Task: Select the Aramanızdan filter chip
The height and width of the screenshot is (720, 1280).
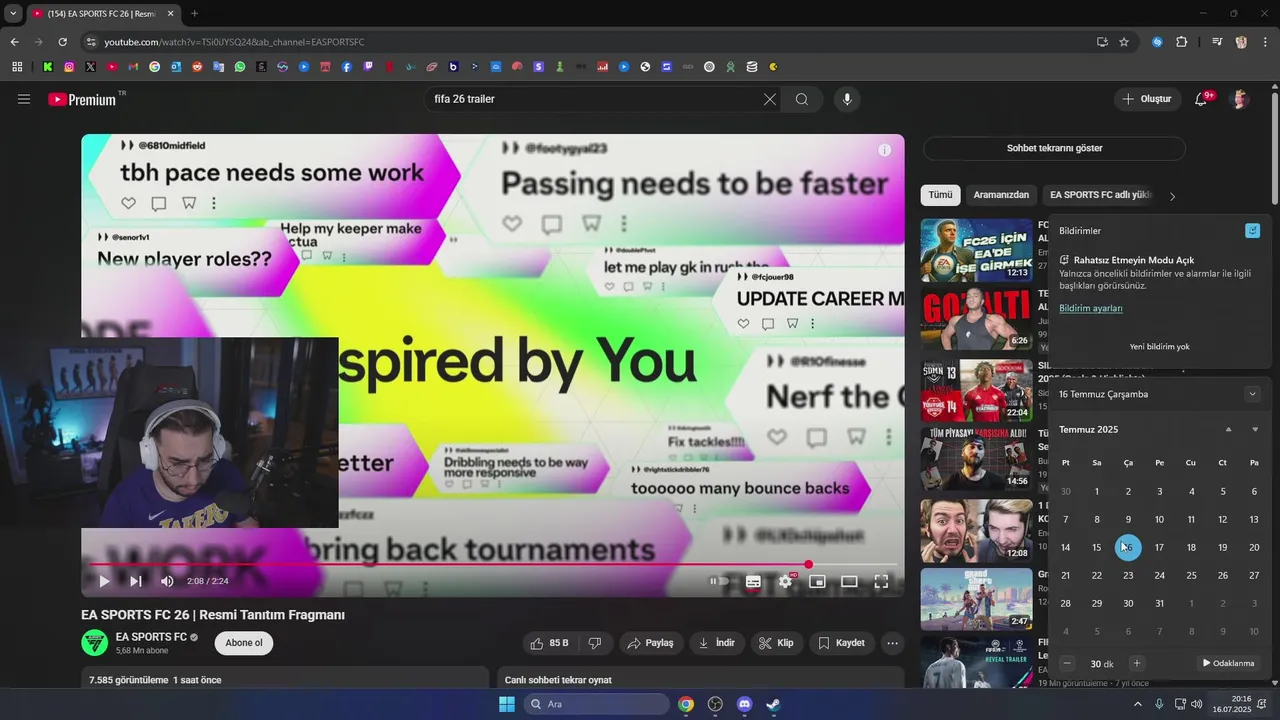Action: point(1001,195)
